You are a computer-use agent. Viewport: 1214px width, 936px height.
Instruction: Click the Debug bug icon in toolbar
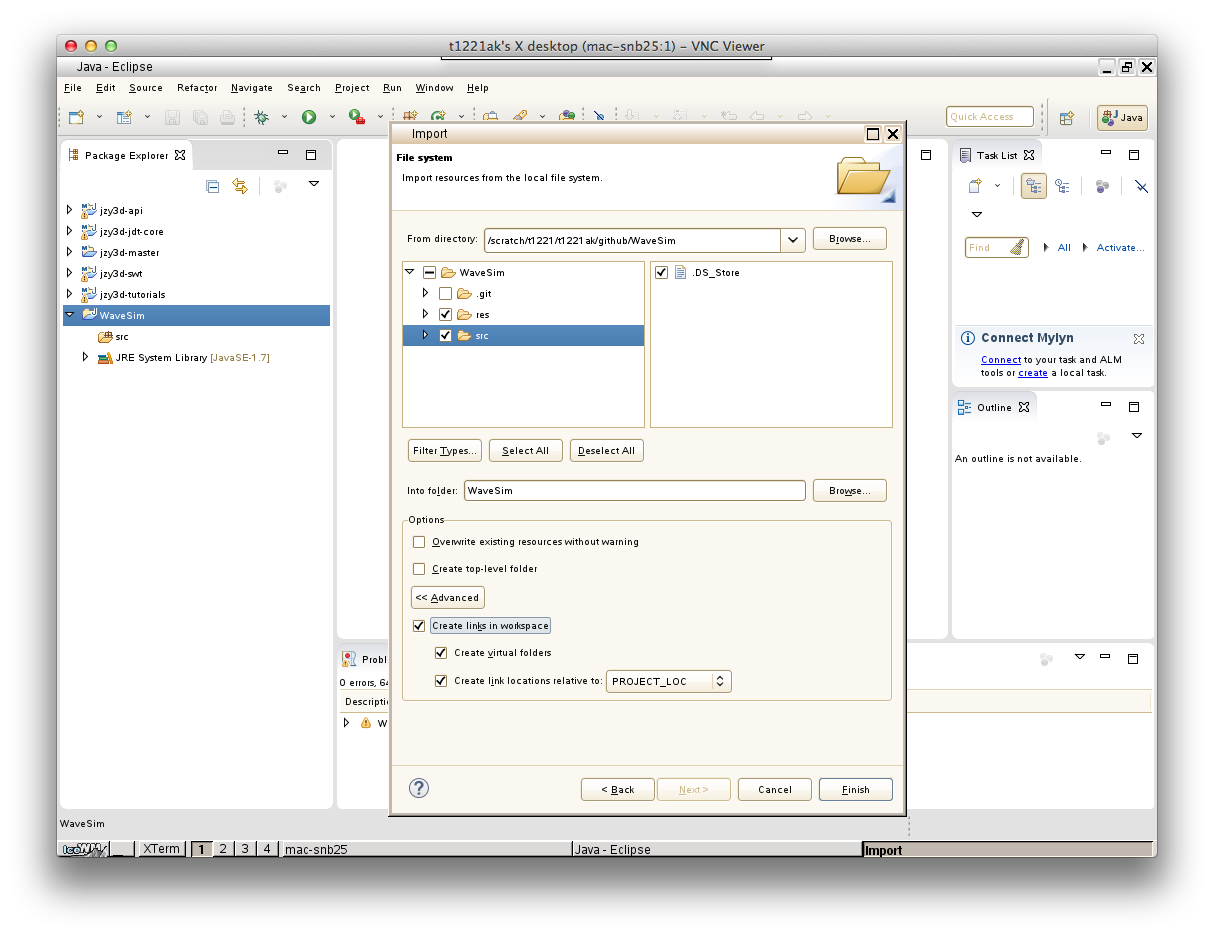pyautogui.click(x=262, y=117)
